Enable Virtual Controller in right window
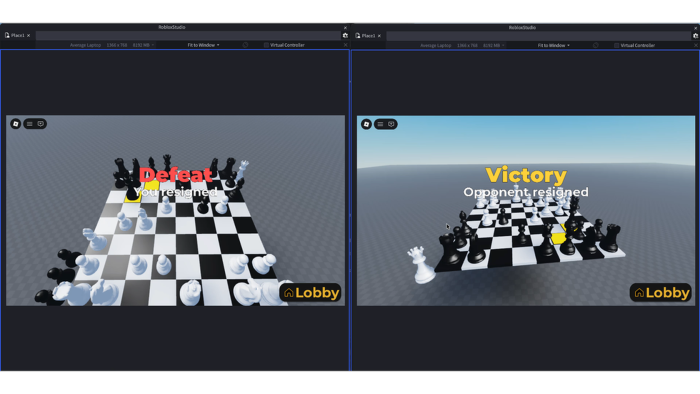Screen dimensions: 700x394 pos(617,46)
